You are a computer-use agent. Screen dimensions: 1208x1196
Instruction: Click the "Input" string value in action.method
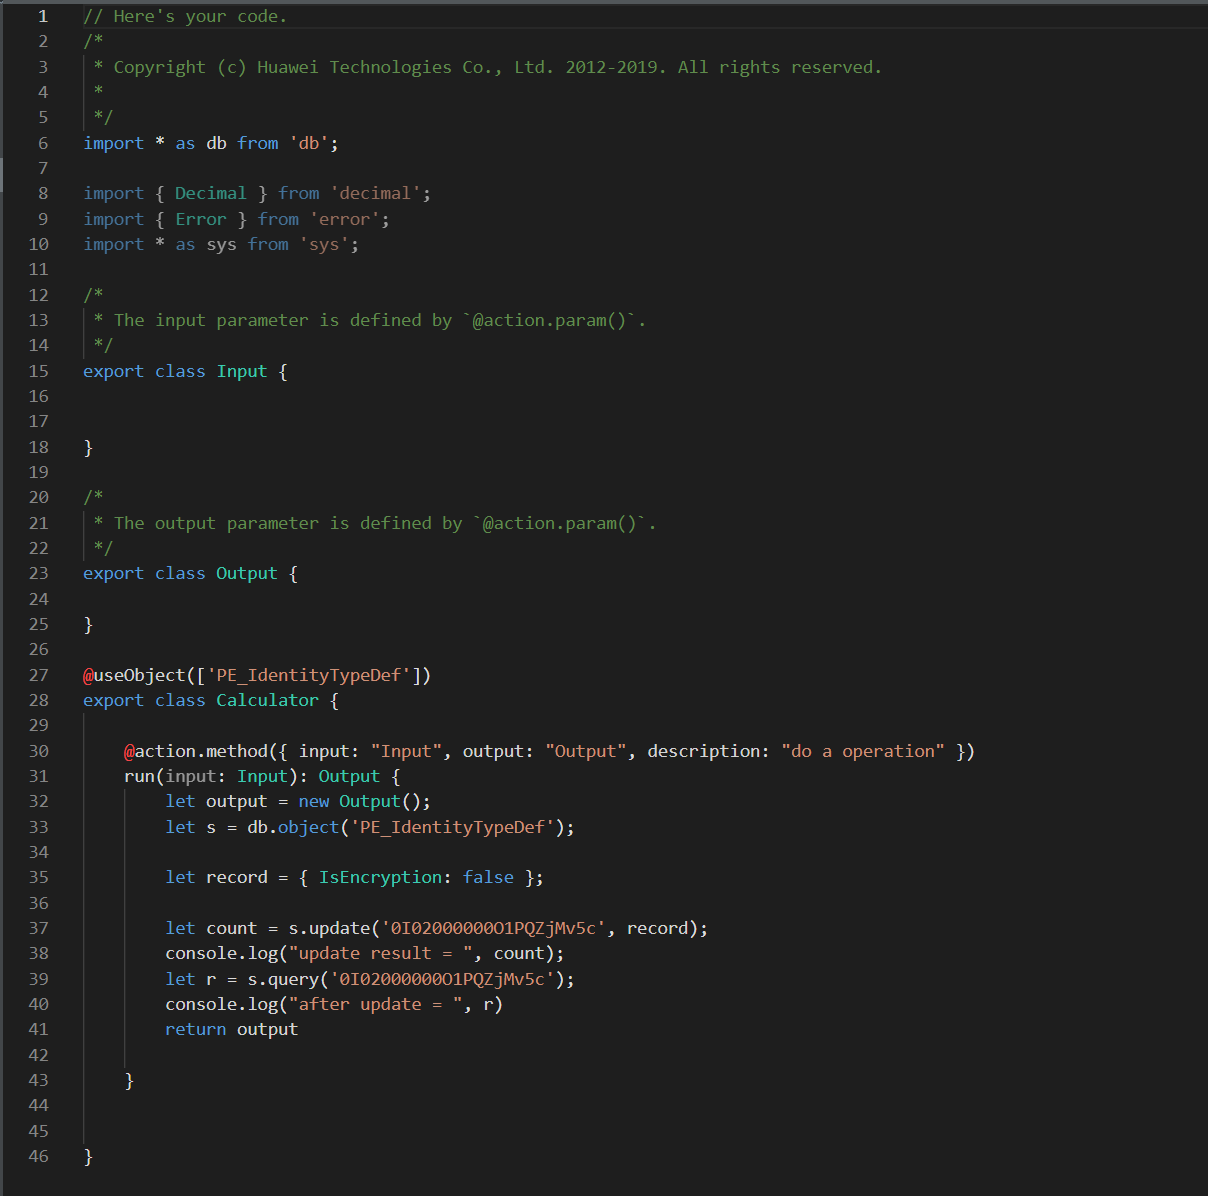(x=407, y=751)
